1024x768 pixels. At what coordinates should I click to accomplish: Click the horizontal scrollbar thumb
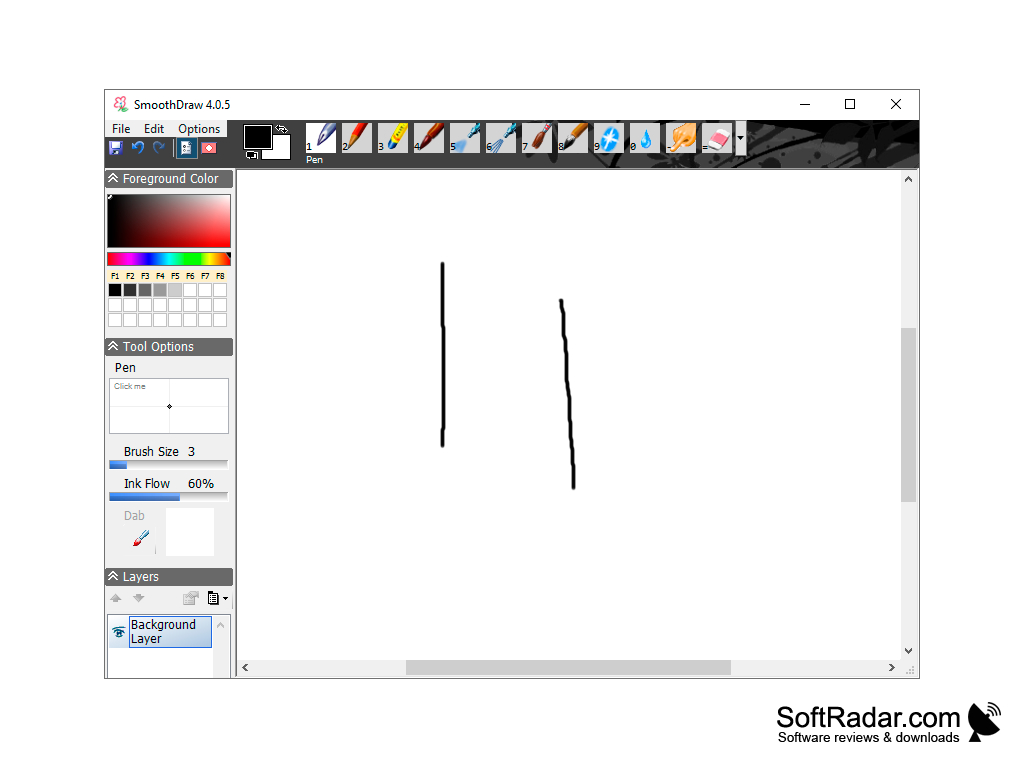click(x=568, y=667)
